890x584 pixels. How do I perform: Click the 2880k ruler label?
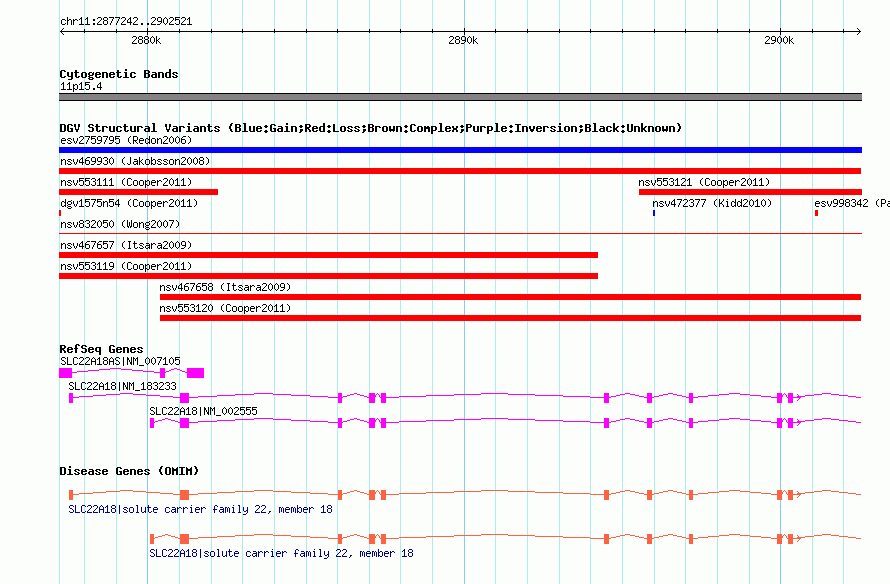[x=146, y=40]
